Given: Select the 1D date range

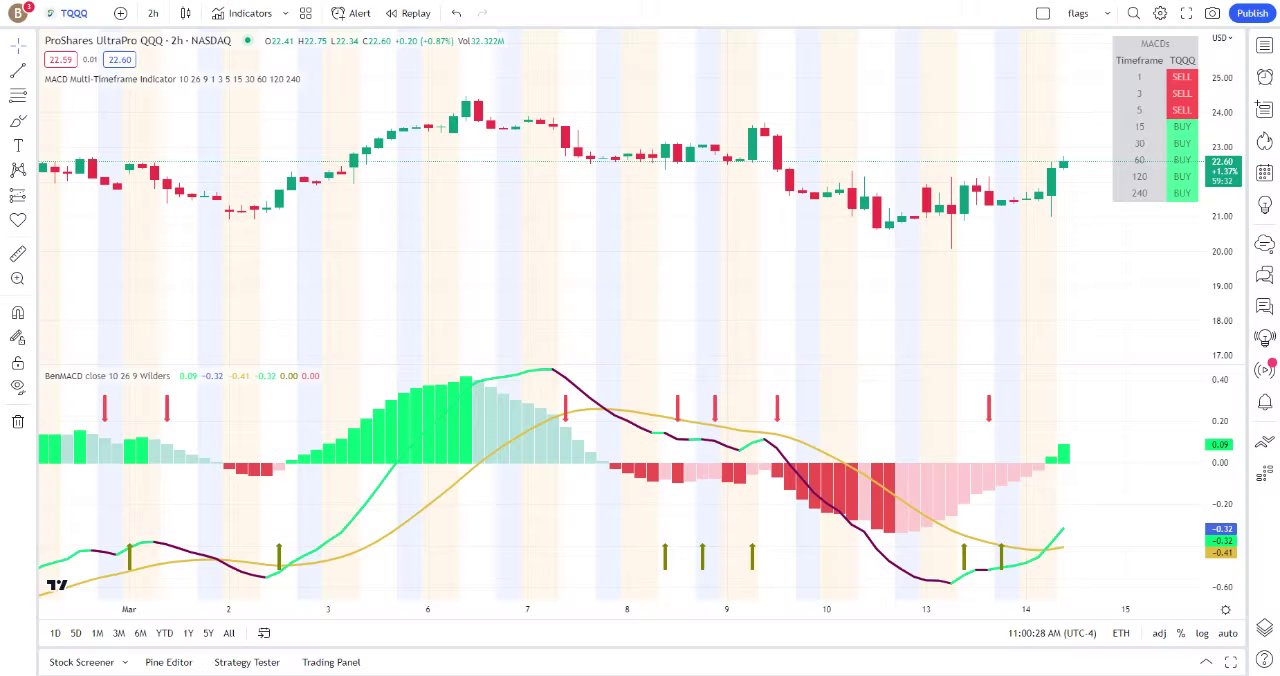Looking at the screenshot, I should point(55,633).
